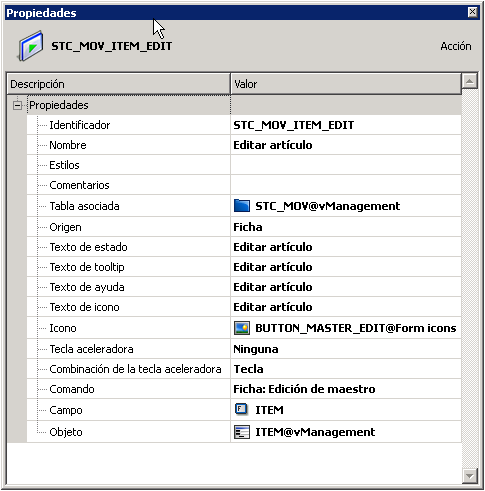The width and height of the screenshot is (485, 491).
Task: Click the value text STC_MOV@vManagement
Action: click(328, 206)
